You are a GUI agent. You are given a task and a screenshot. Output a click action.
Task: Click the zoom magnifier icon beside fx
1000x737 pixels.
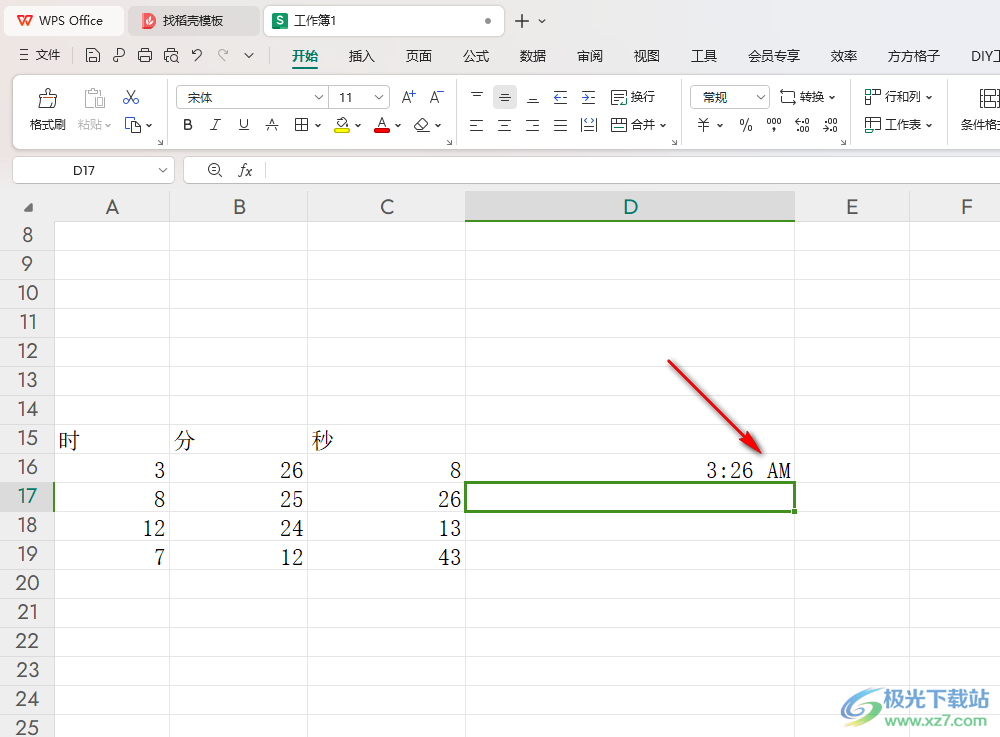click(215, 170)
